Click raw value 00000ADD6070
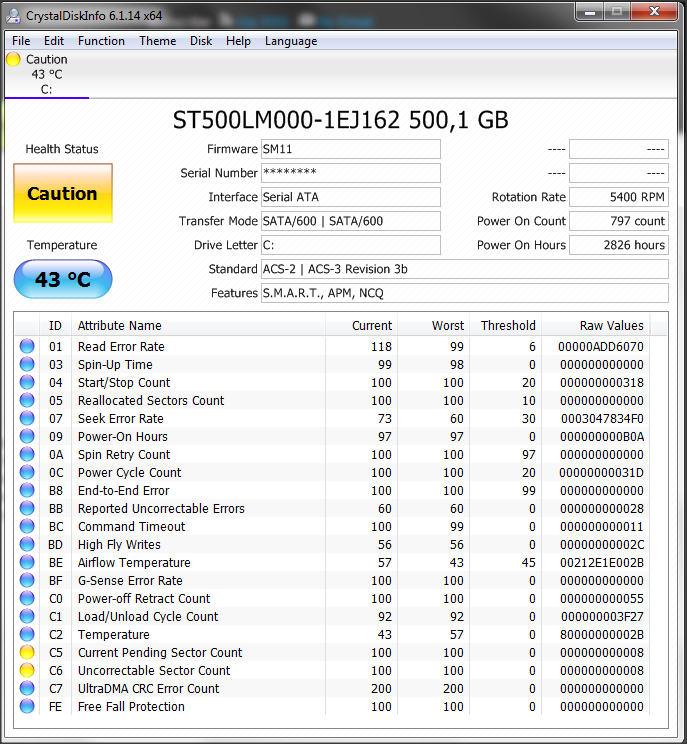Viewport: 687px width, 744px height. pos(601,347)
